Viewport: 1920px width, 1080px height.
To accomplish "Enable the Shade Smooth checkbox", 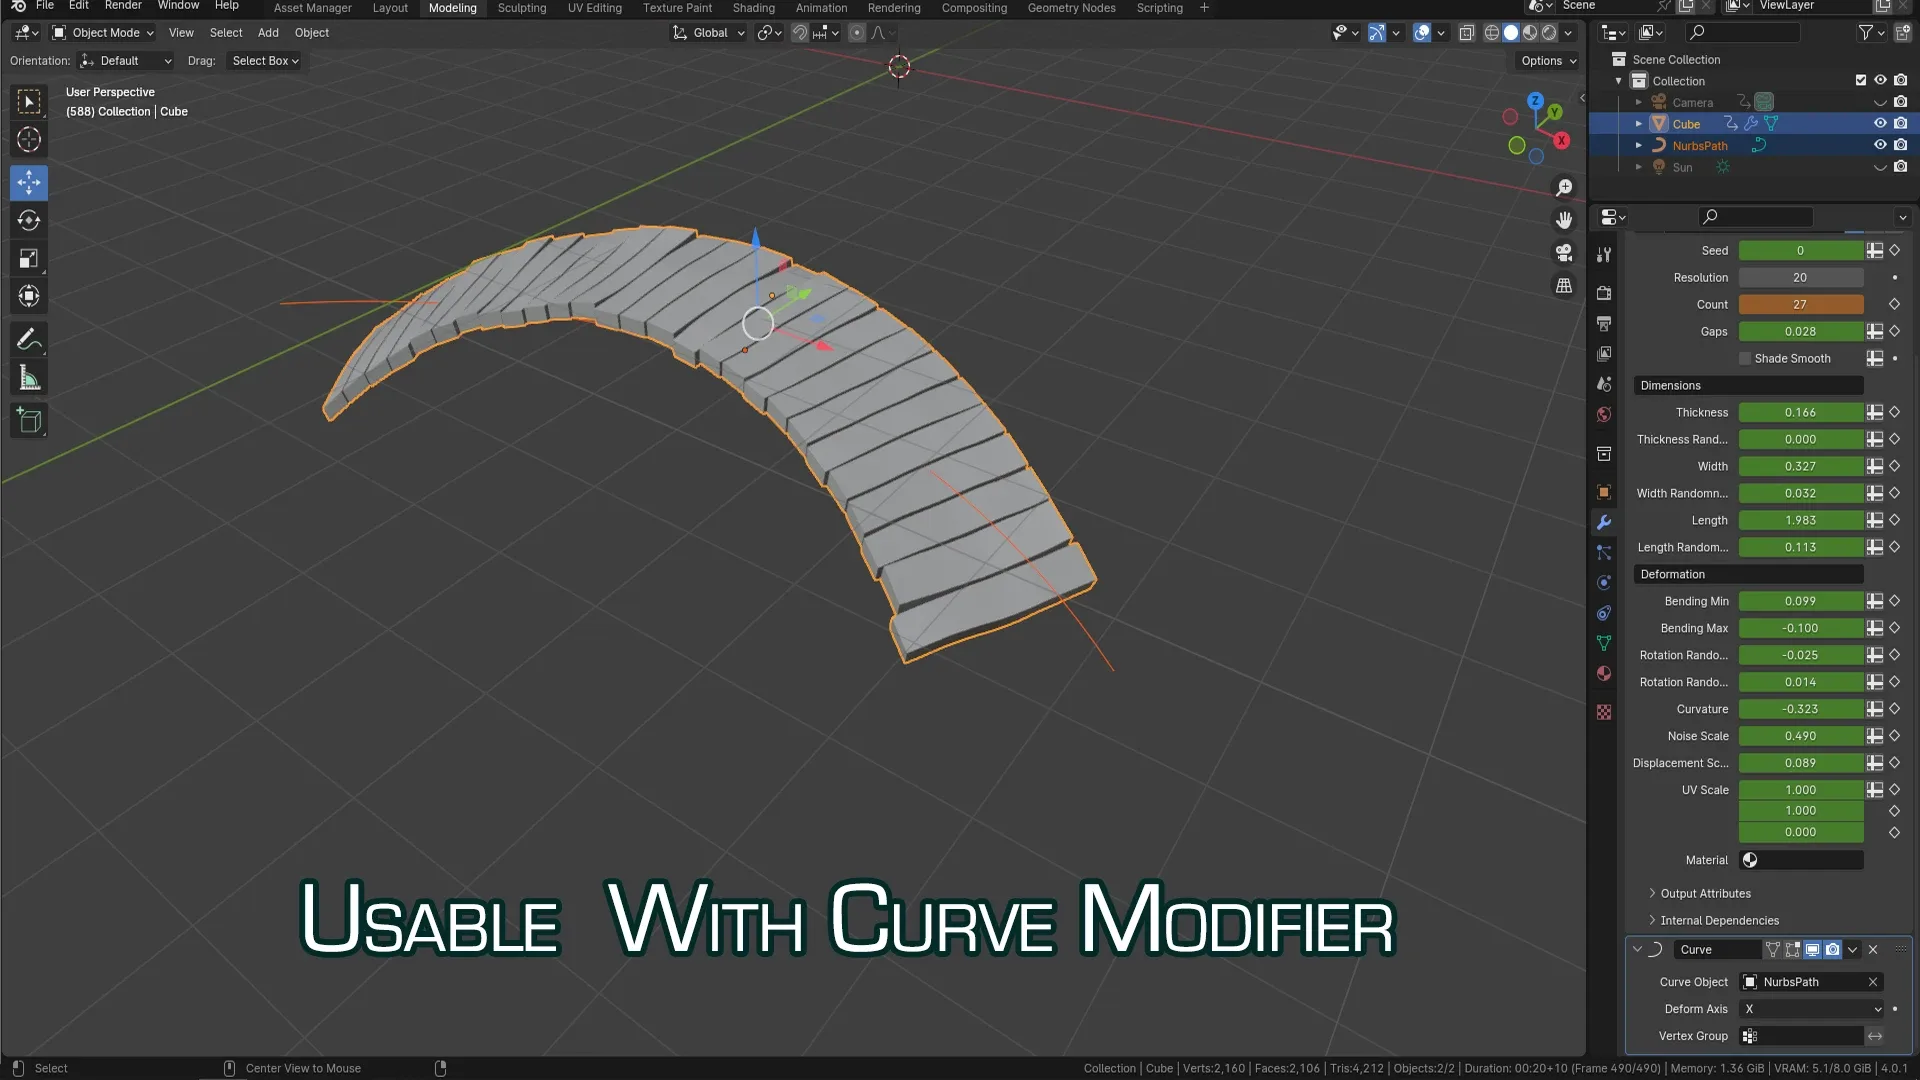I will point(1744,358).
